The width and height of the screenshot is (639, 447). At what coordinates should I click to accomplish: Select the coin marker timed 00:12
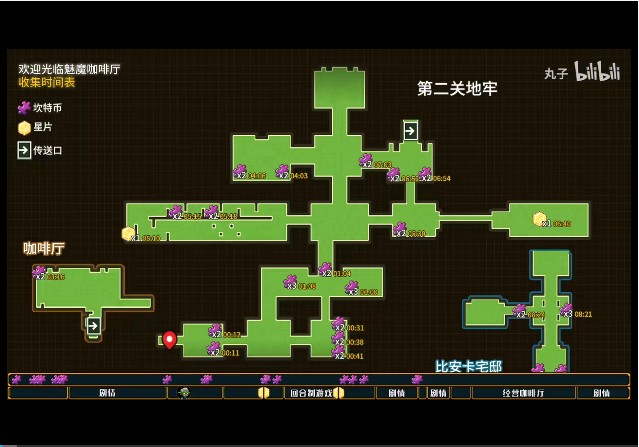215,330
